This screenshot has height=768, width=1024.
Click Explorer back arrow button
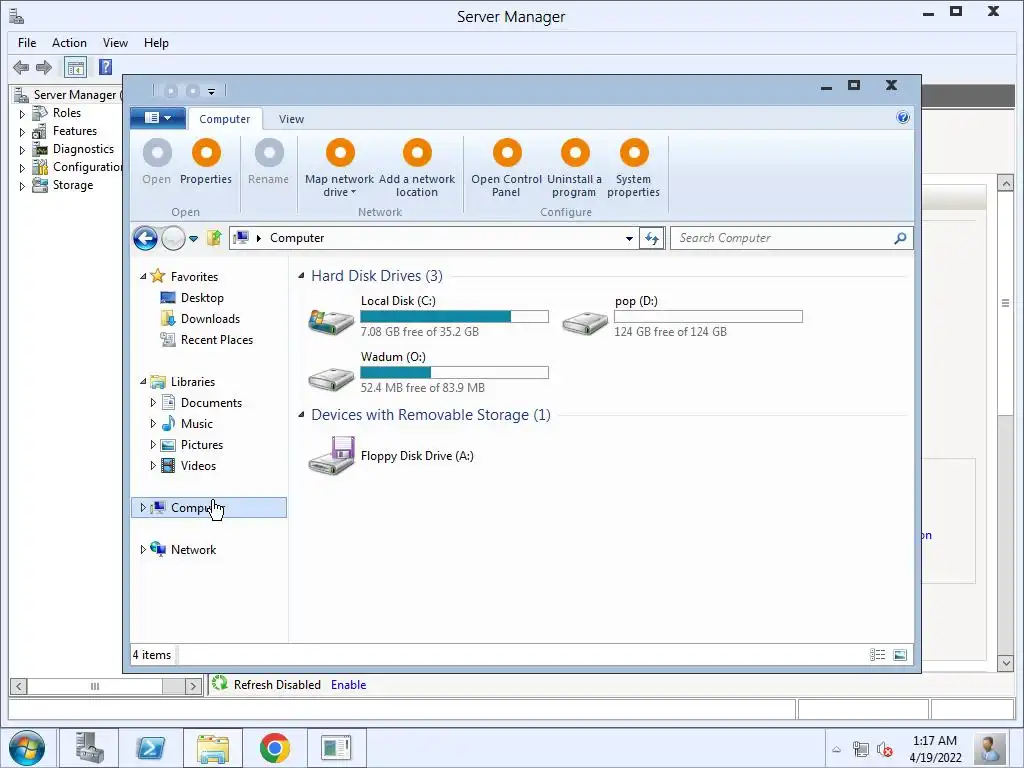(145, 238)
